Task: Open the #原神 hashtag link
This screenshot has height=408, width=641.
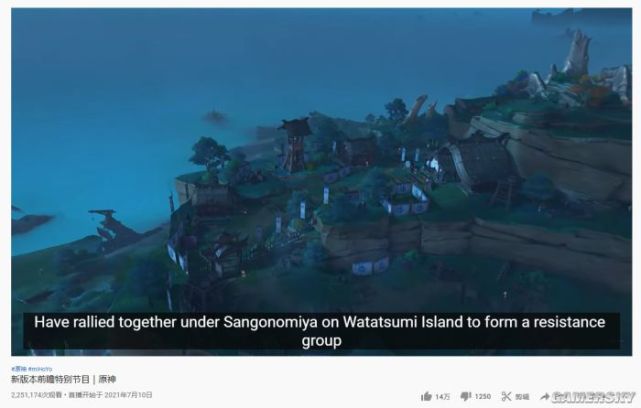Action: [19, 369]
